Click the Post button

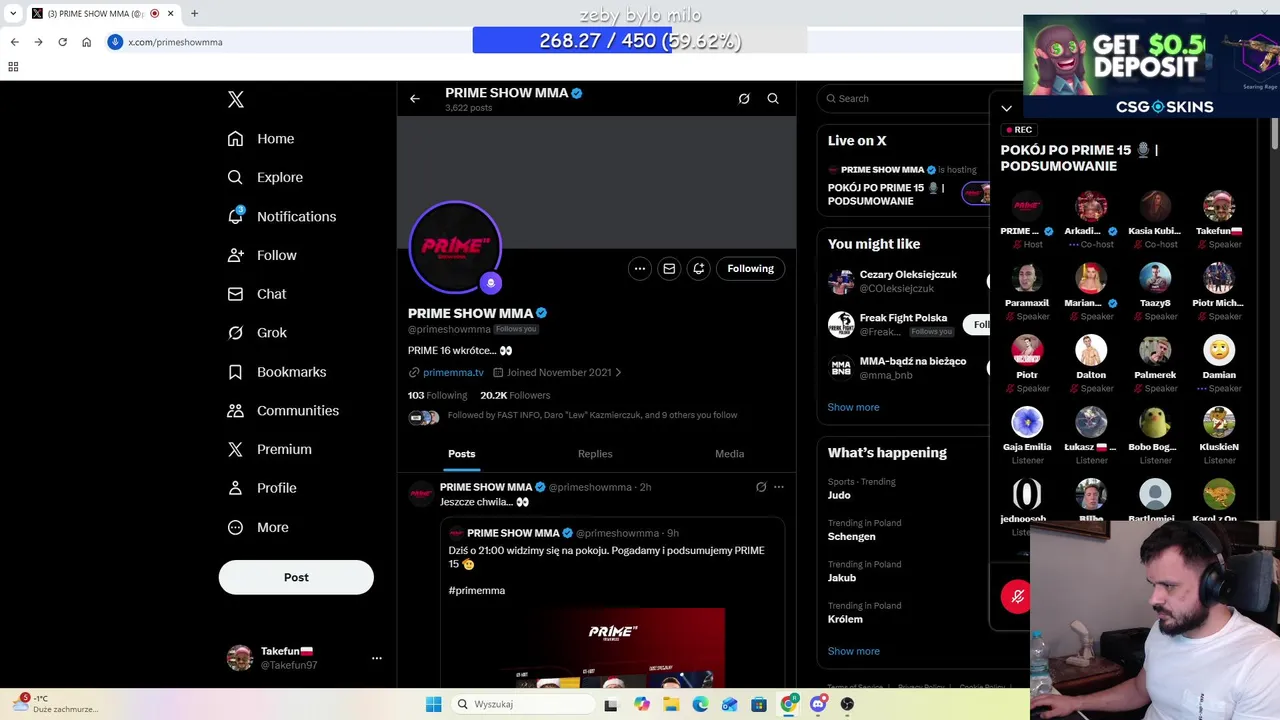pyautogui.click(x=296, y=577)
